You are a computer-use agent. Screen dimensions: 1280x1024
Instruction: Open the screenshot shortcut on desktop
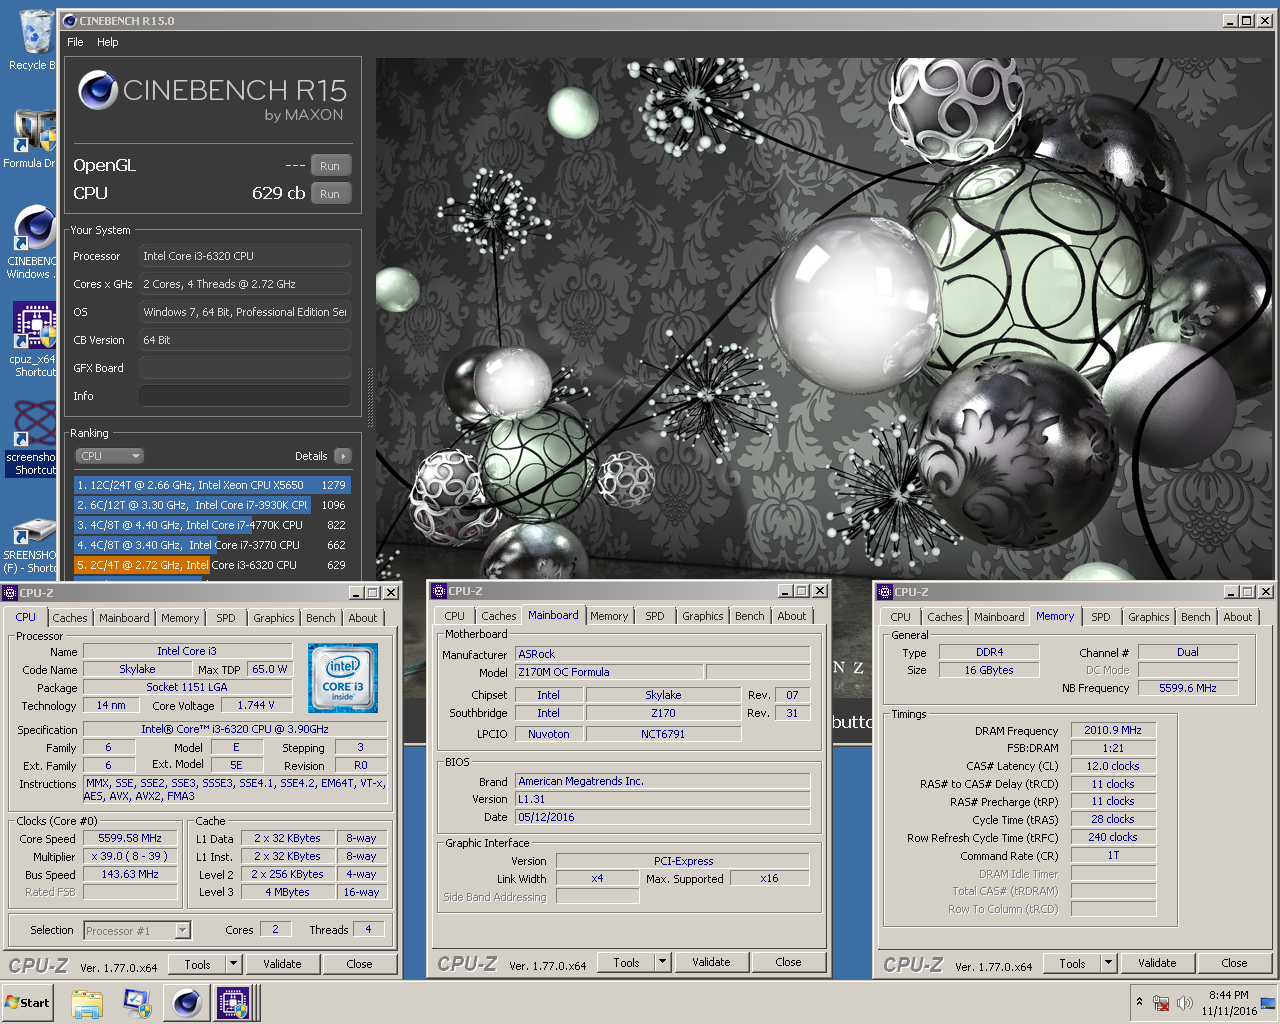coord(32,438)
